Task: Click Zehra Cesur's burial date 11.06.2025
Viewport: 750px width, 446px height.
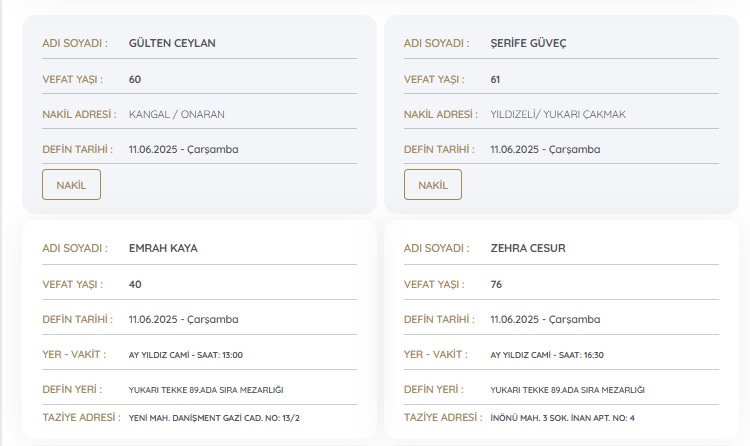Action: click(x=545, y=319)
